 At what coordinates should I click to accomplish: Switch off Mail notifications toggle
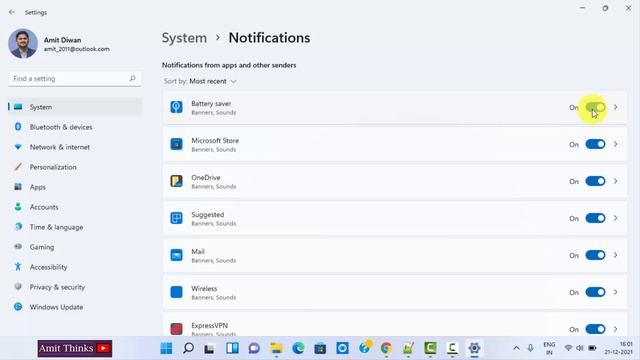click(595, 255)
